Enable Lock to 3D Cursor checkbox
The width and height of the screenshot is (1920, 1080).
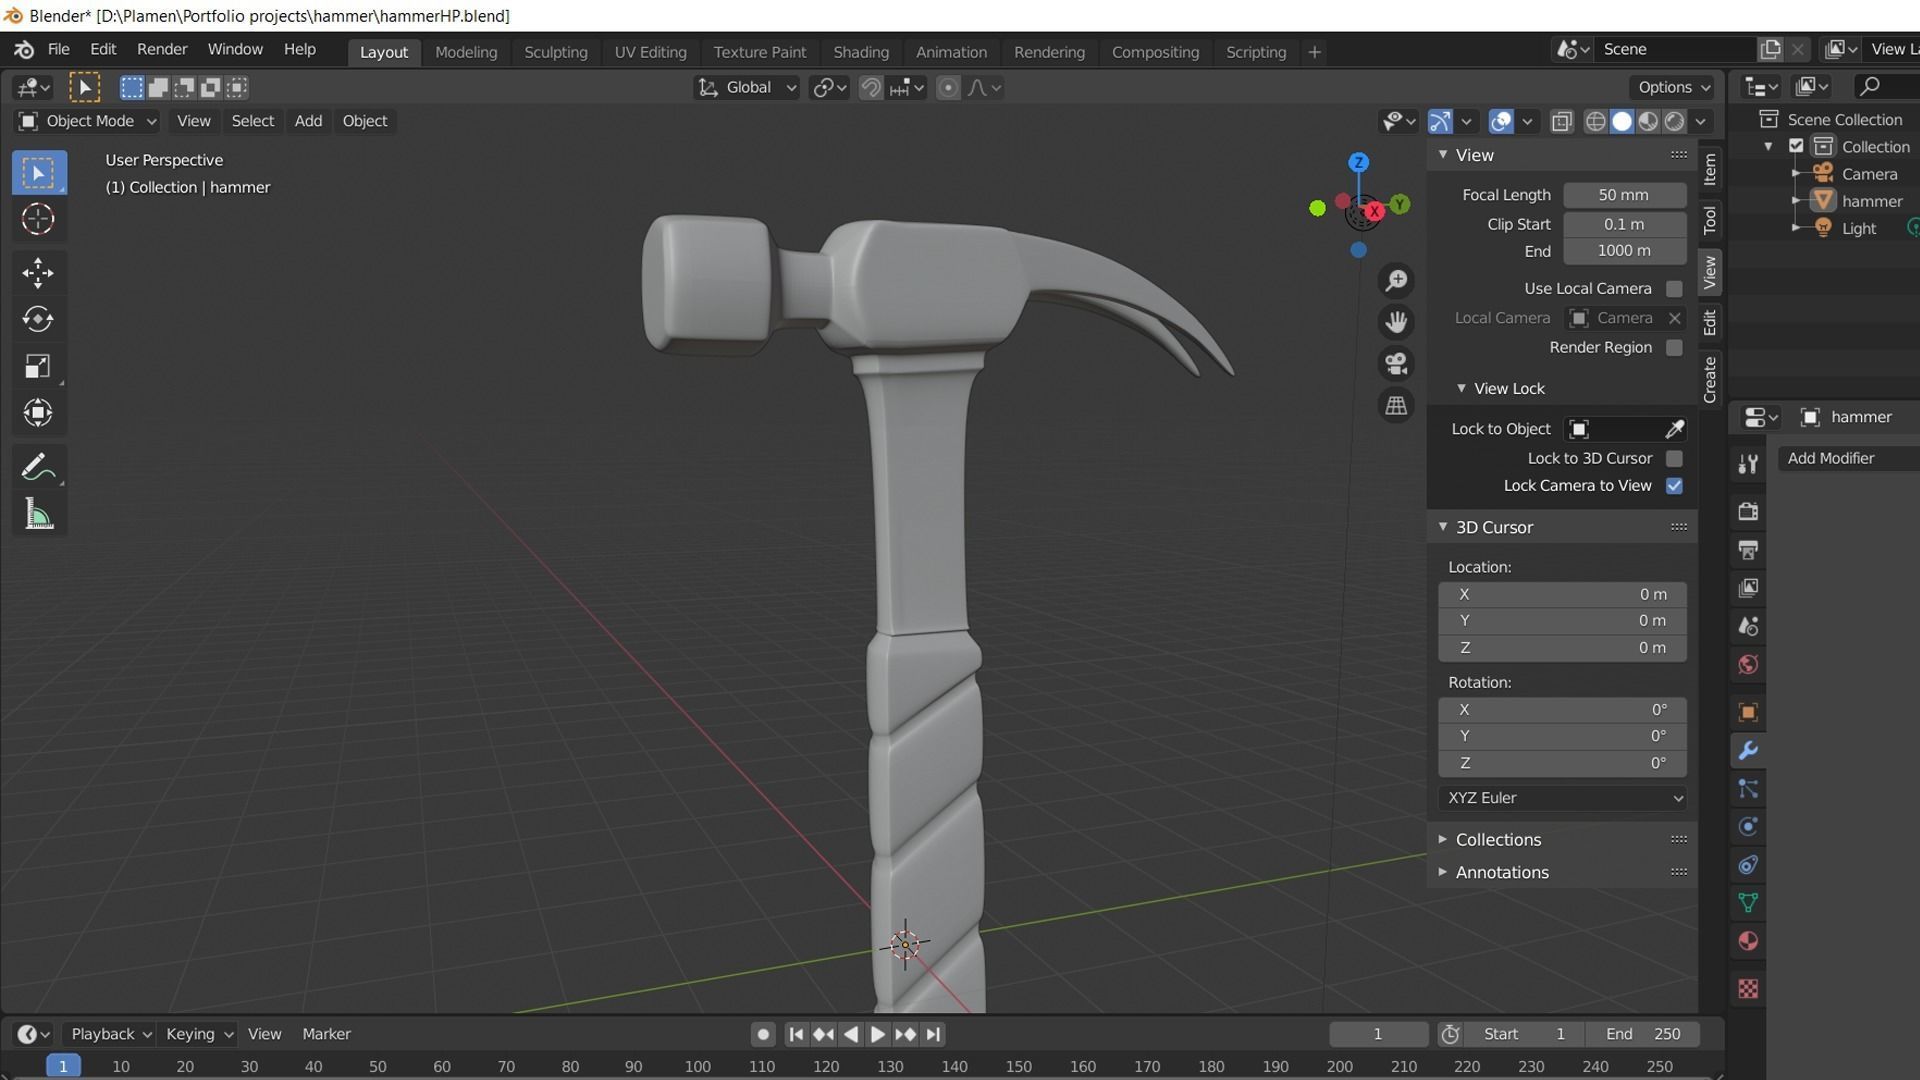1674,459
